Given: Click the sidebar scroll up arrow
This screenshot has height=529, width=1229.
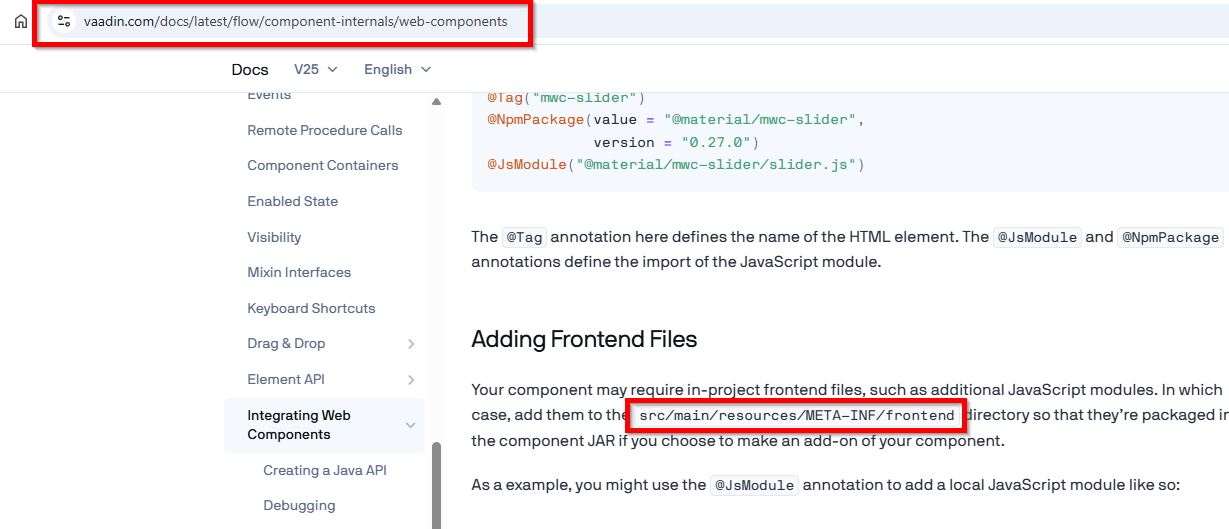Looking at the screenshot, I should pyautogui.click(x=436, y=101).
